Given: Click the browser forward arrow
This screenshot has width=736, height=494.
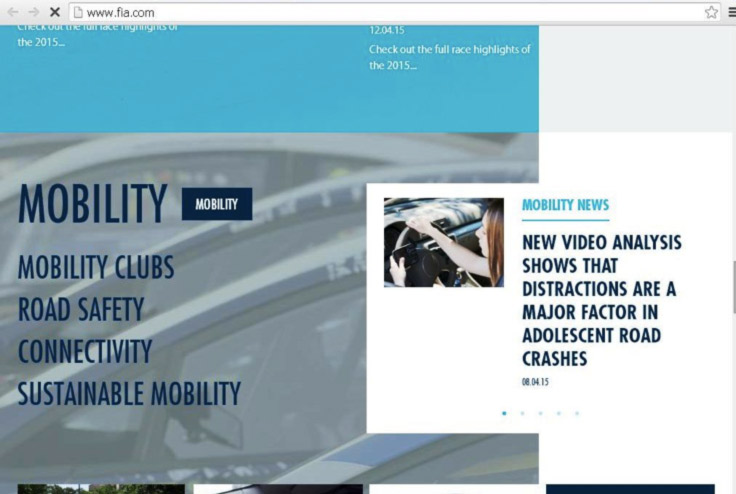Looking at the screenshot, I should (x=34, y=12).
